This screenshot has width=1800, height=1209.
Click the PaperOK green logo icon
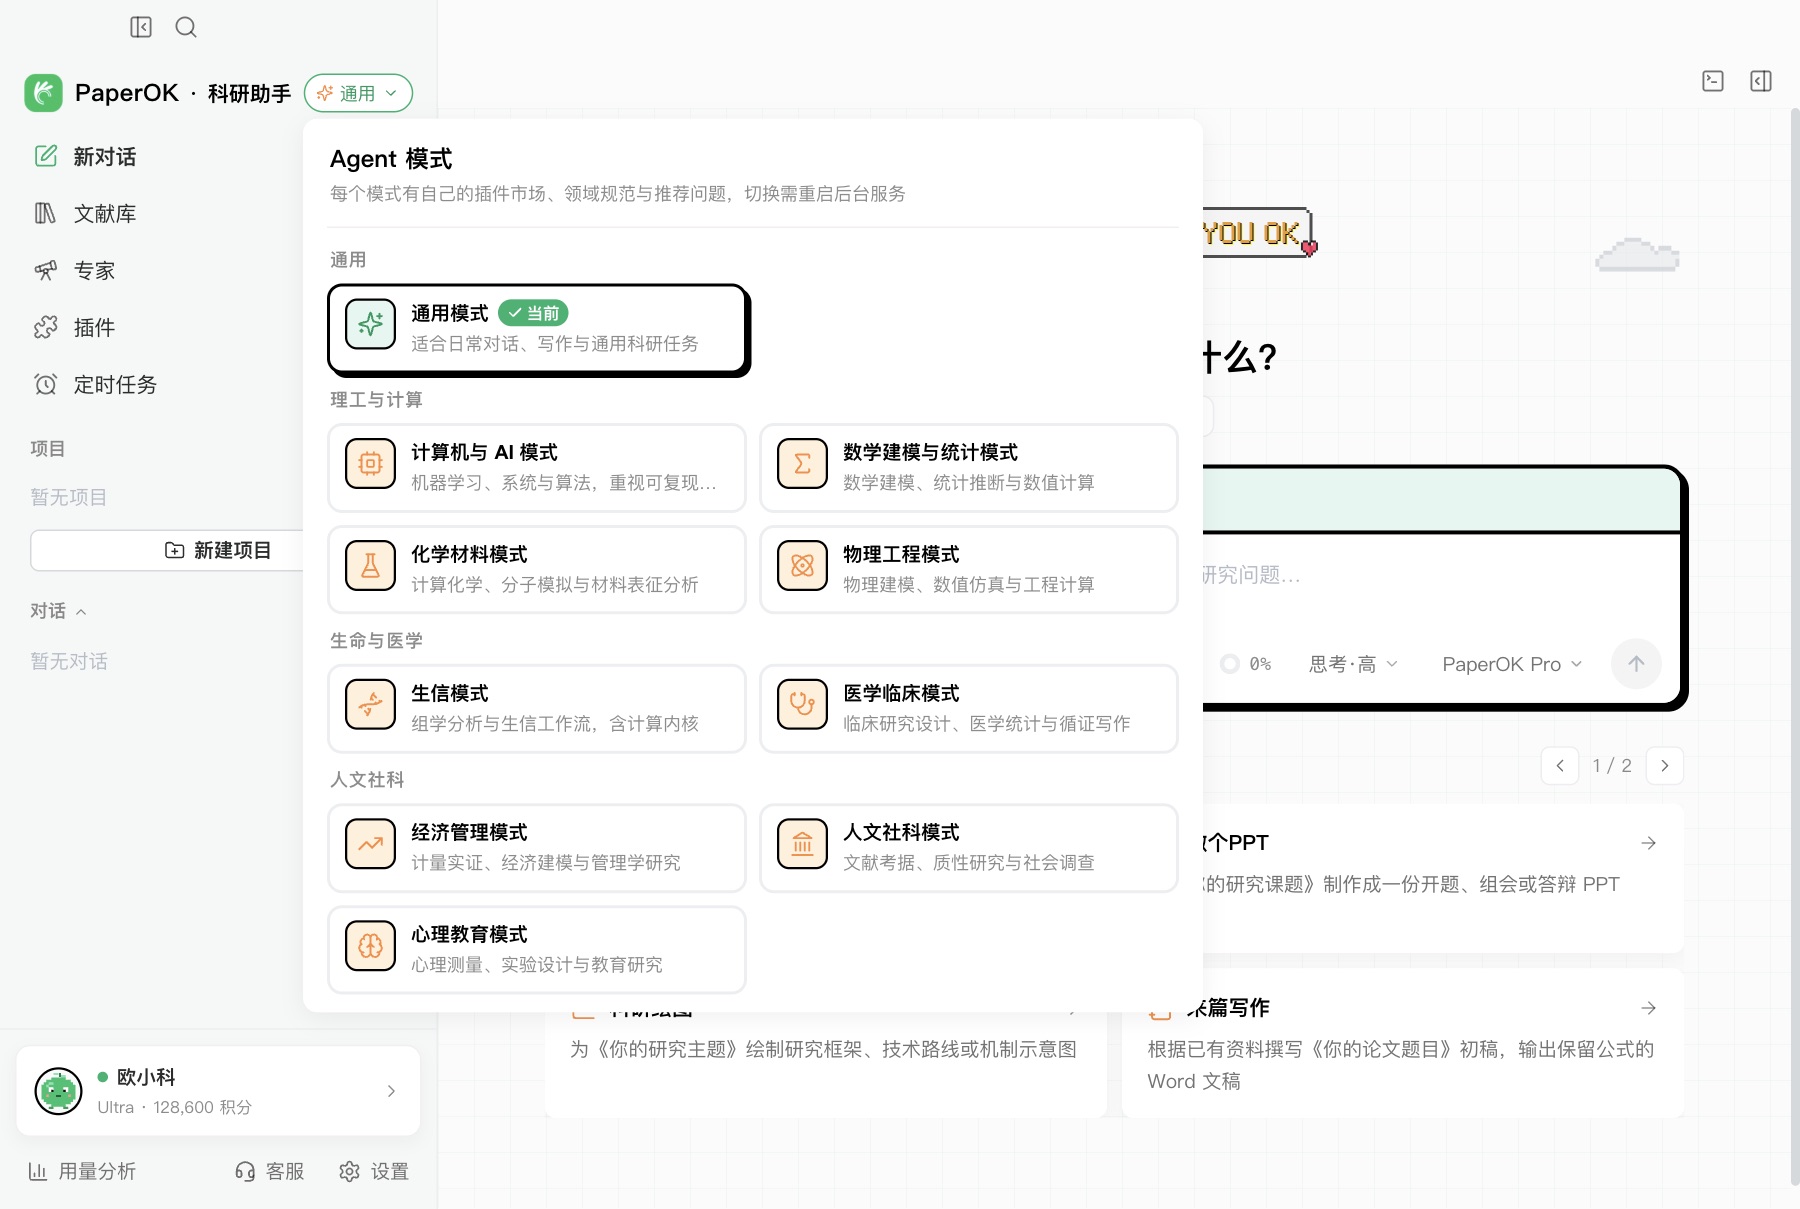click(x=44, y=93)
